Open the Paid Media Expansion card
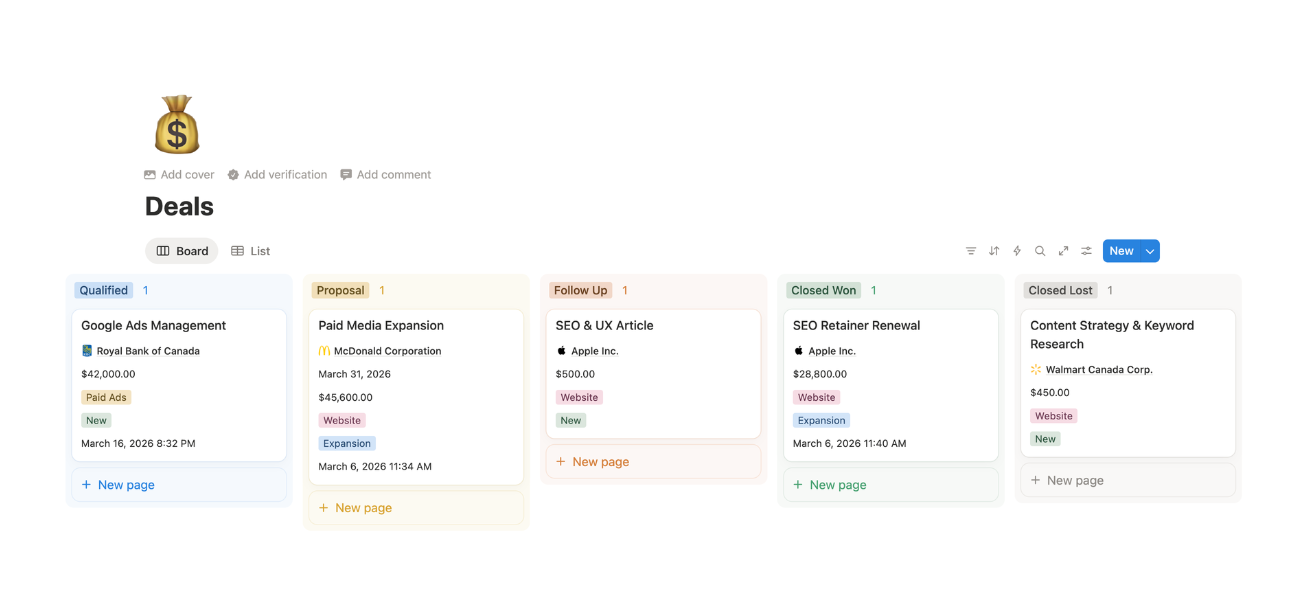Screen dimensions: 1300x600 (416, 397)
